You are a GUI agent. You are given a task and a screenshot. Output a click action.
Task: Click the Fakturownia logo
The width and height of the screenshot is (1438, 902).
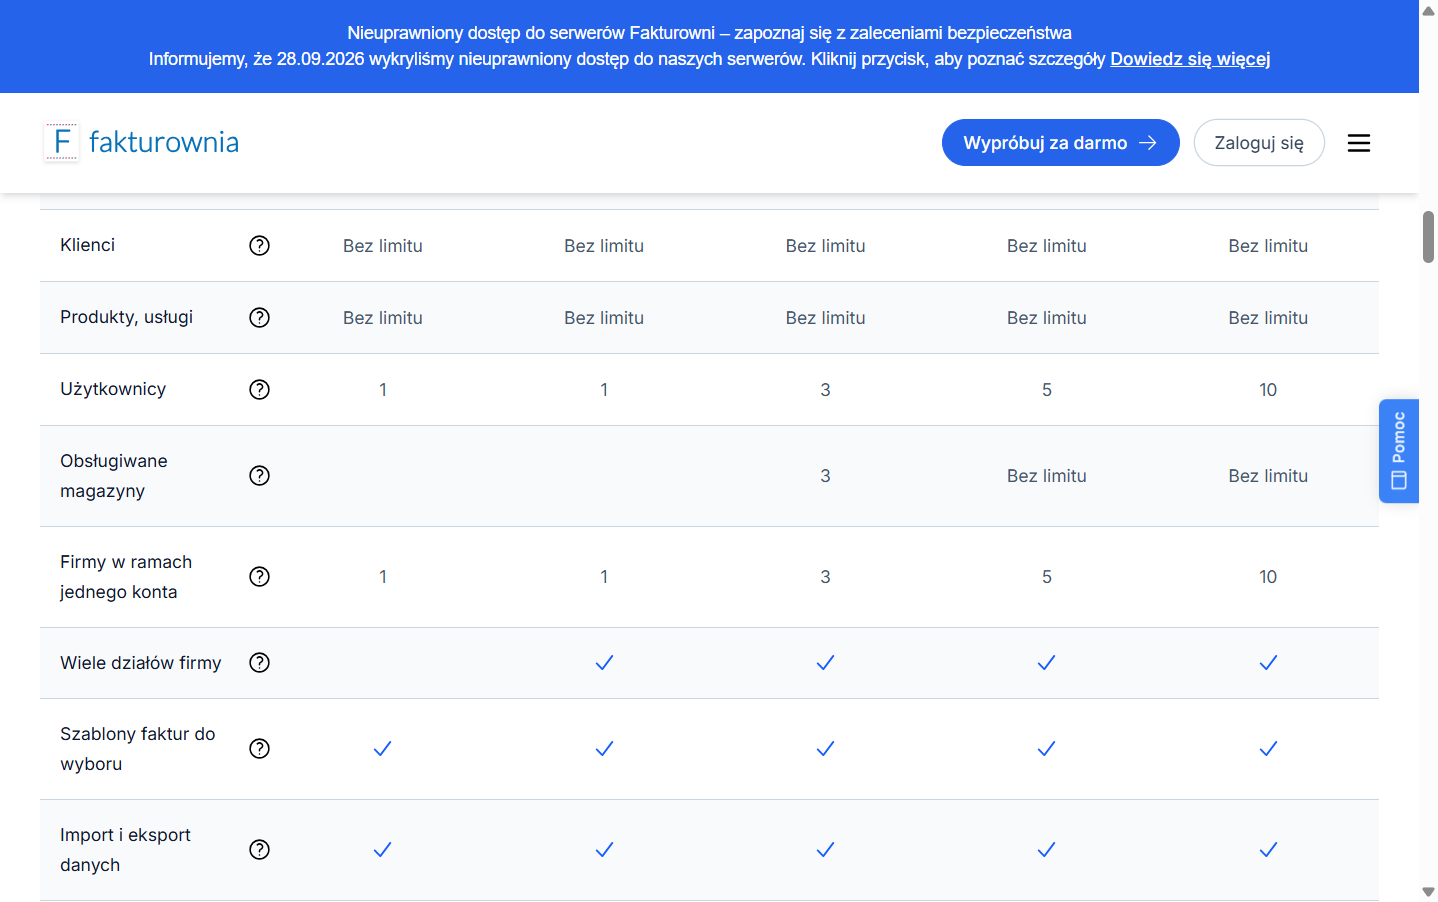point(141,142)
